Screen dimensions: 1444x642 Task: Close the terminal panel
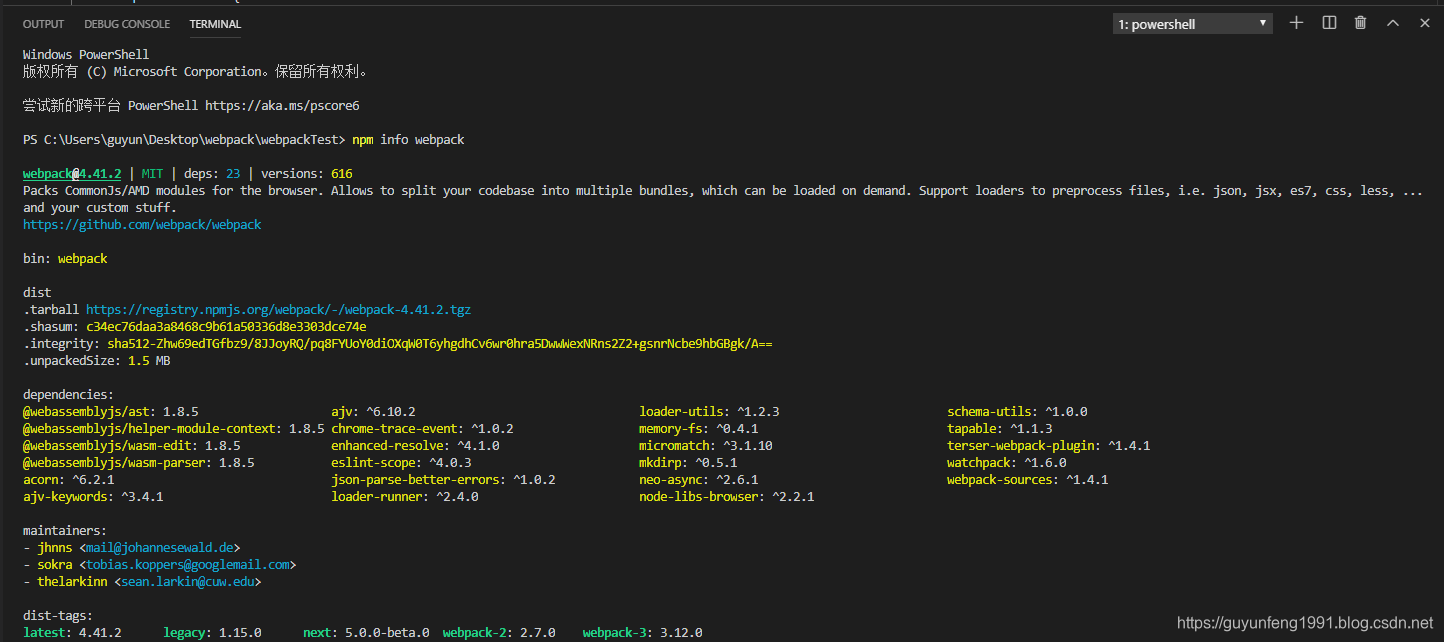pos(1424,23)
